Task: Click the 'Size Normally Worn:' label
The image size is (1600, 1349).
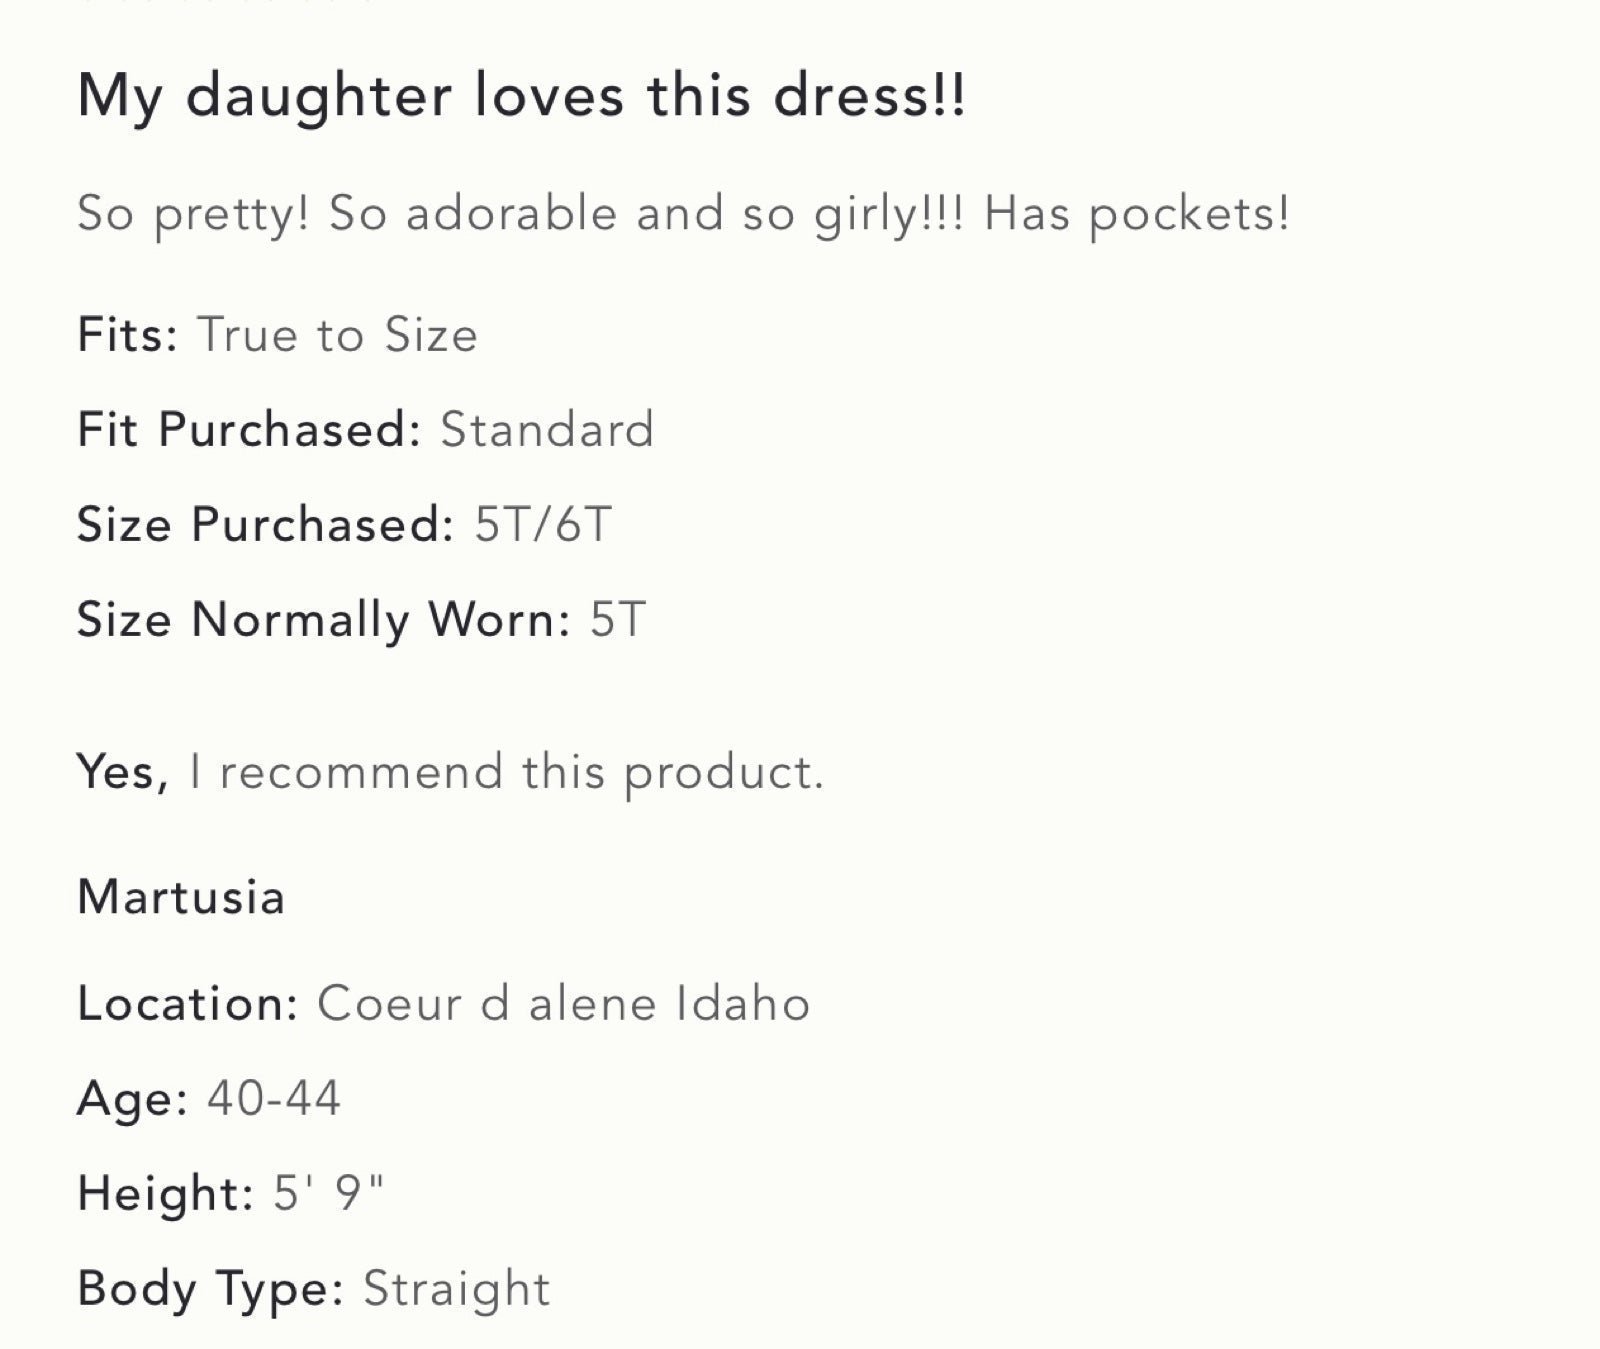Action: click(x=324, y=619)
